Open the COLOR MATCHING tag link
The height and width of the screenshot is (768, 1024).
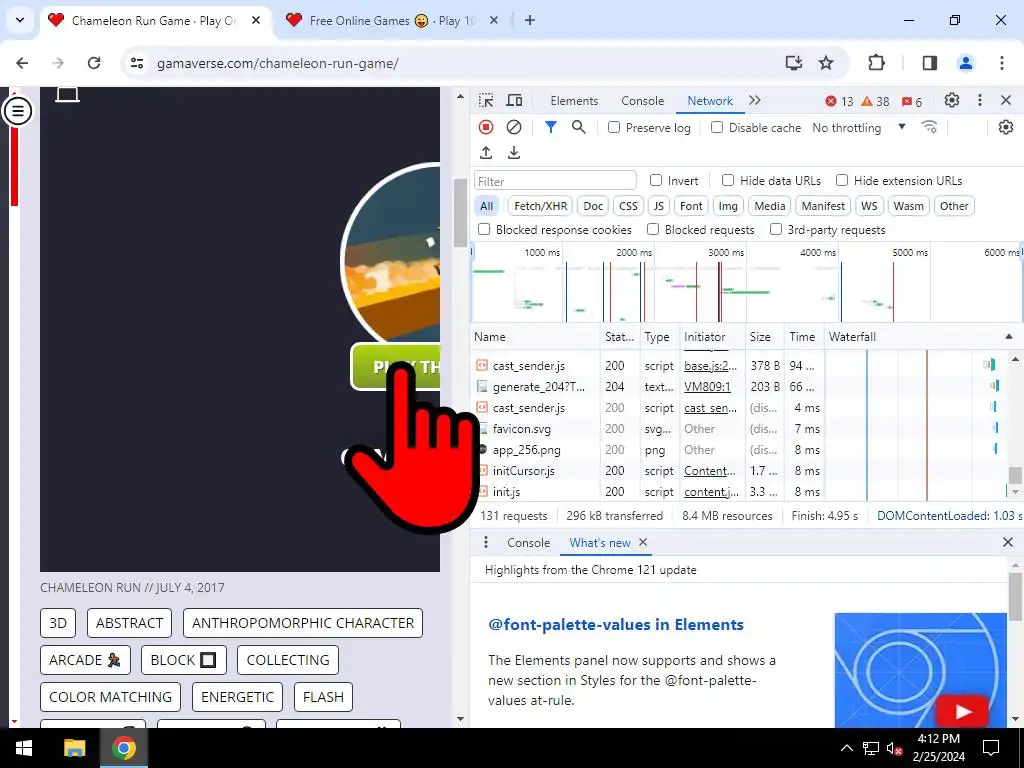coord(110,697)
